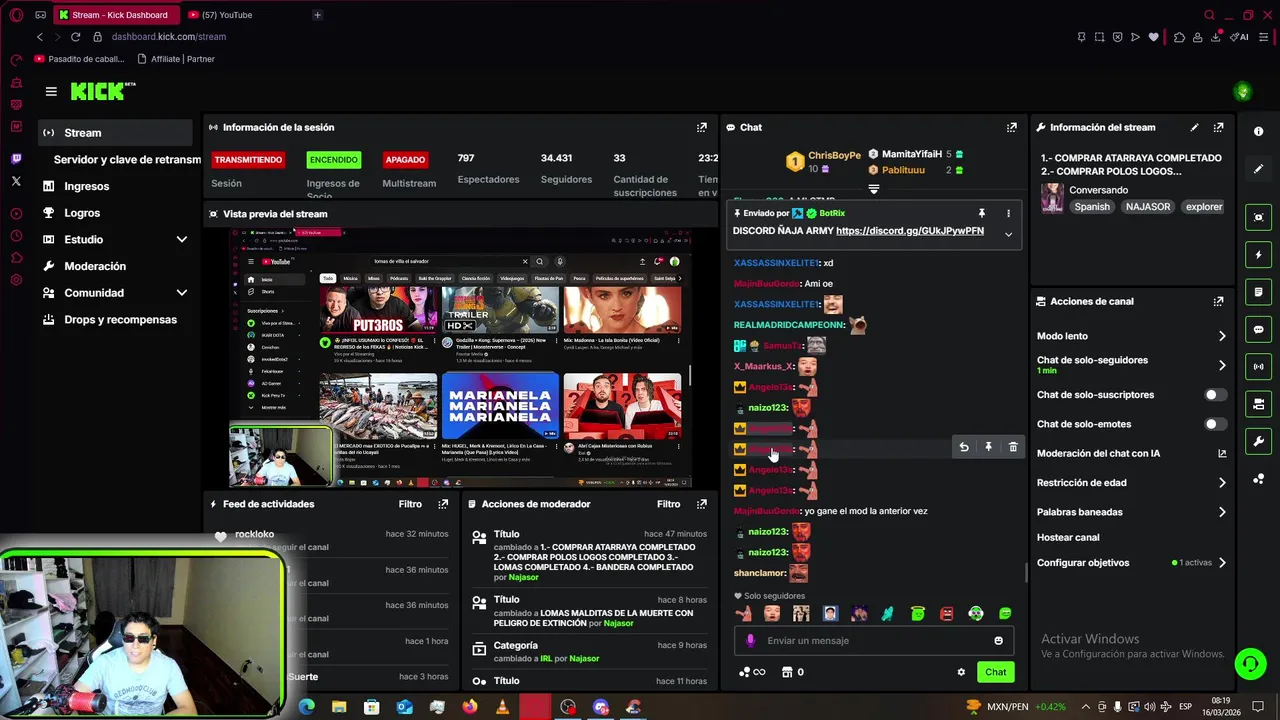Click the Twitch icon in the browser sidebar
This screenshot has height=720, width=1280.
coord(16,159)
